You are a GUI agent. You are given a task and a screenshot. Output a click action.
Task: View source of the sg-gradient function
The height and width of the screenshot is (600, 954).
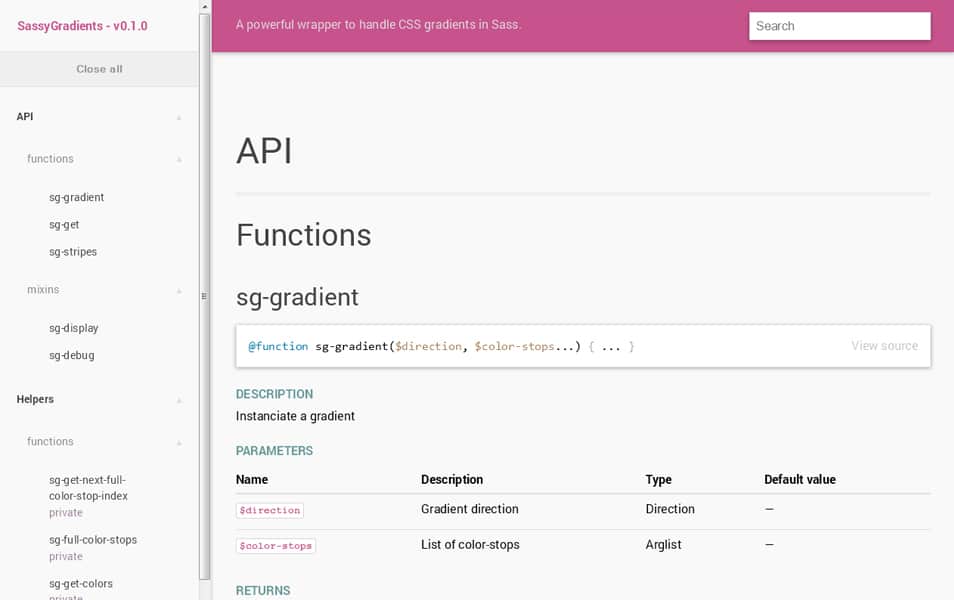tap(884, 345)
